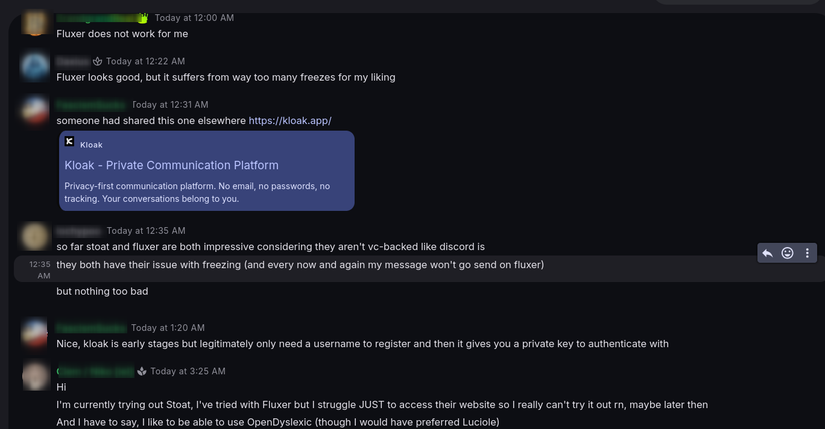The image size is (825, 429).
Task: Reply to the freezing message using the arrow icon
Action: tap(767, 253)
